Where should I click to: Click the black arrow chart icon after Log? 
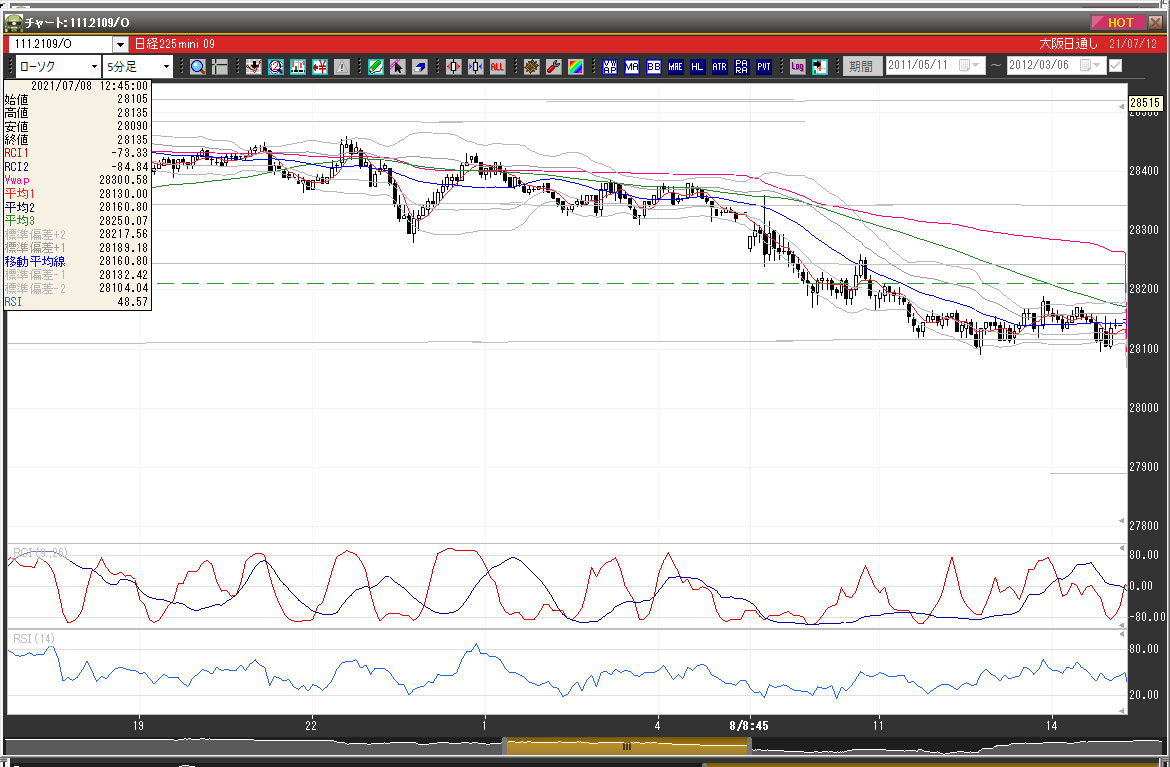(x=819, y=67)
